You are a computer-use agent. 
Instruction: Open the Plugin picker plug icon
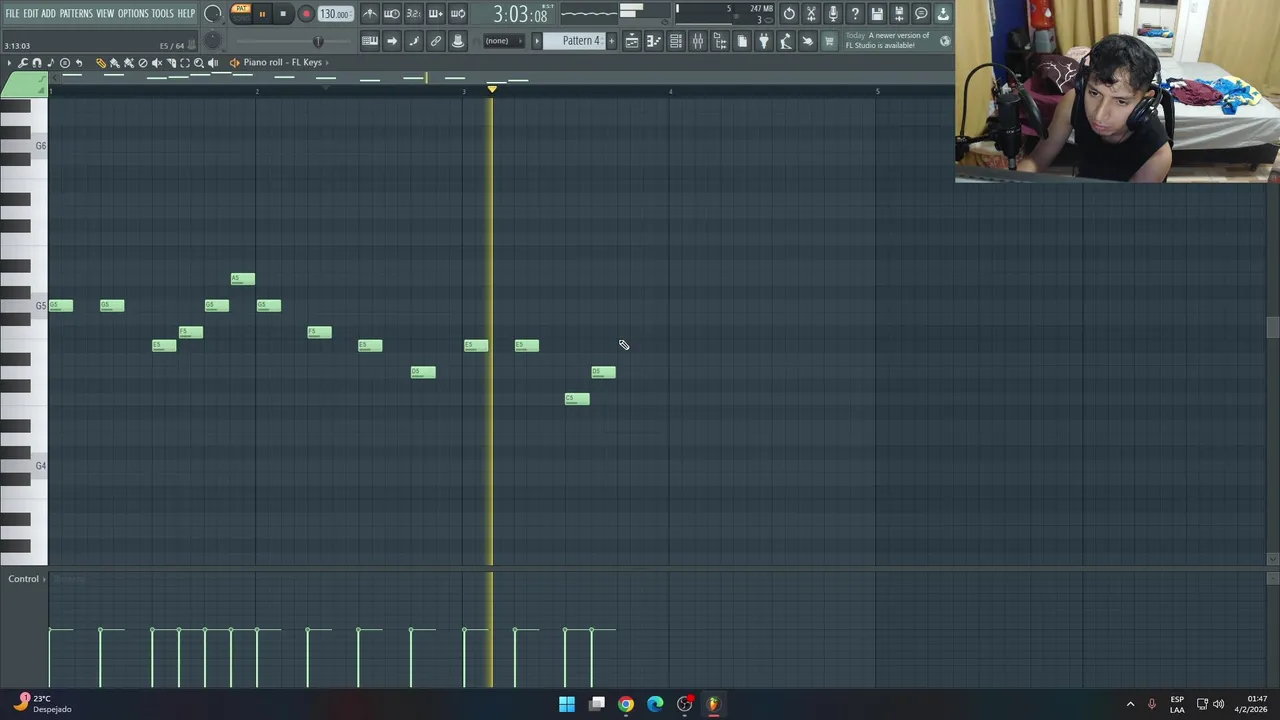pyautogui.click(x=764, y=41)
